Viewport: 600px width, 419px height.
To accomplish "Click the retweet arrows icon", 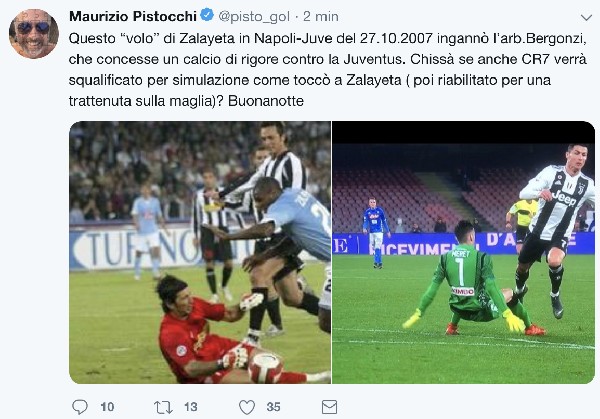I will pos(163,407).
